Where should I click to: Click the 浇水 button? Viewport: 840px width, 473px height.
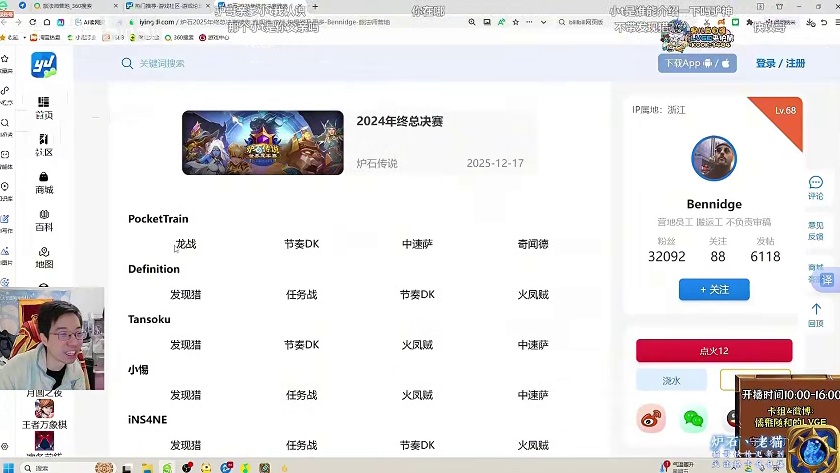pyautogui.click(x=671, y=380)
